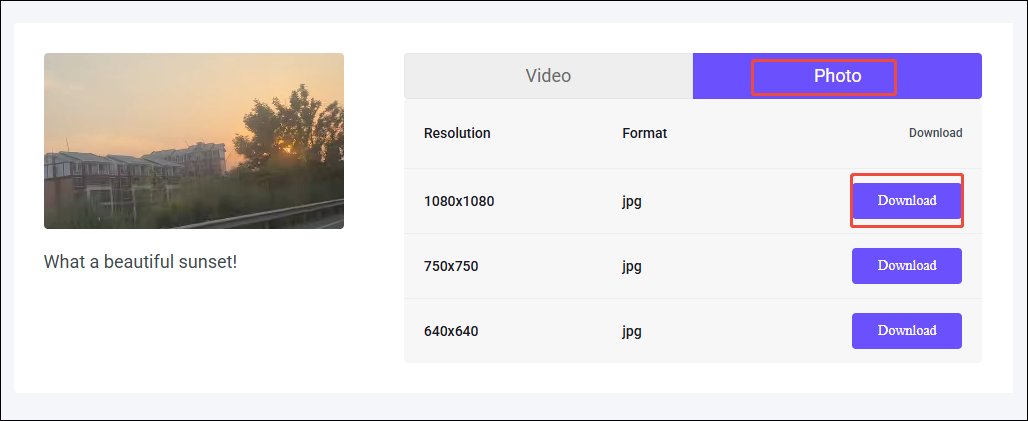Switch to the Video tab
Screen dimensions: 1028x421
point(548,76)
